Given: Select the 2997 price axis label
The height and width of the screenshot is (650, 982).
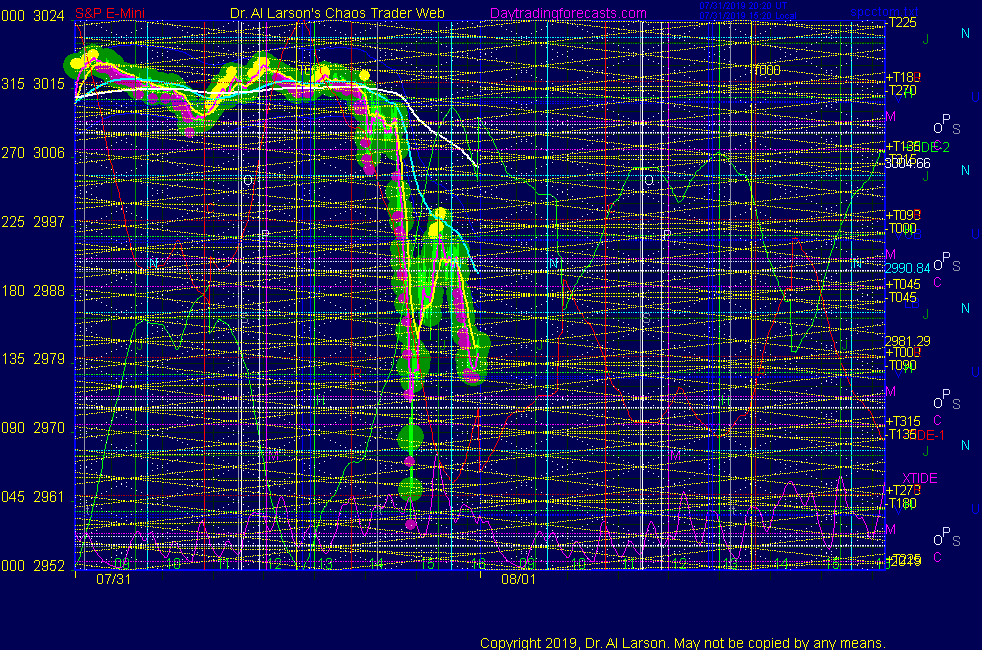Looking at the screenshot, I should coord(49,222).
